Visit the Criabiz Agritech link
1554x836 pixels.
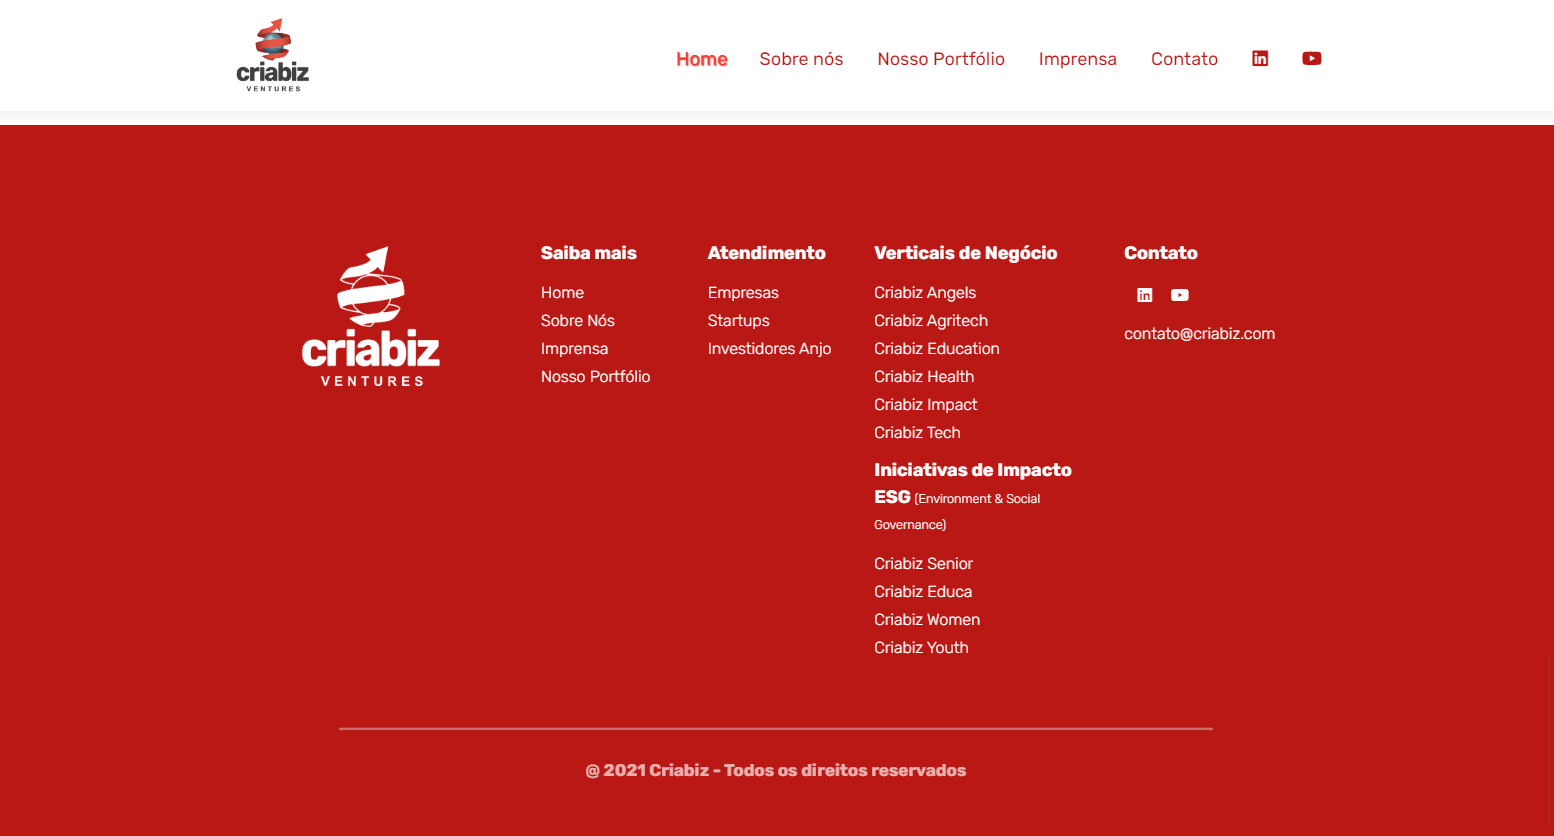pyautogui.click(x=930, y=321)
